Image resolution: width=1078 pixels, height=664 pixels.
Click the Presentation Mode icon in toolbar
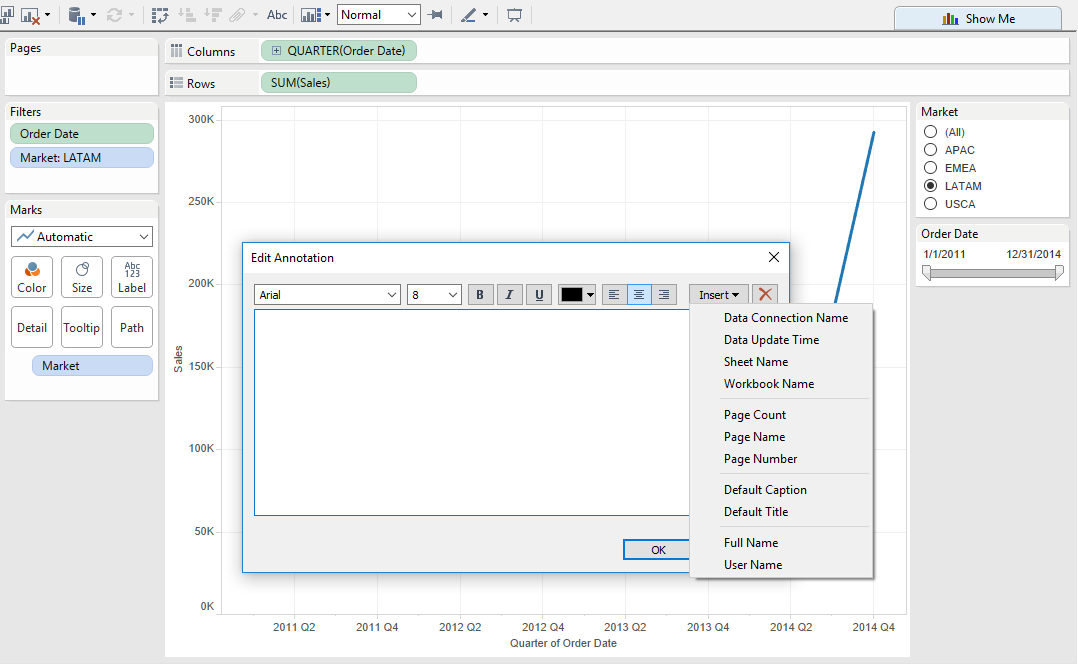(514, 15)
